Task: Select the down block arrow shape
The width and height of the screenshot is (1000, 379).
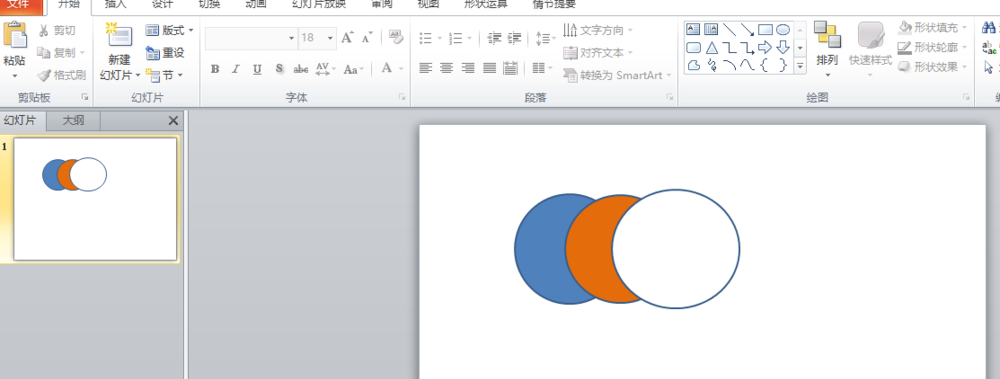Action: click(783, 47)
